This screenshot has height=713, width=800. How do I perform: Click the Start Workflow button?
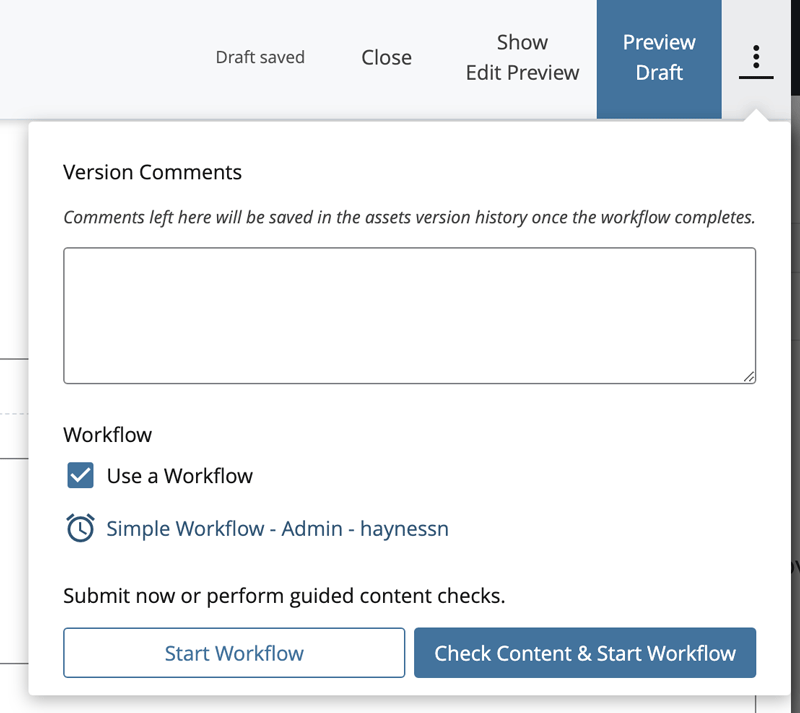tap(233, 652)
